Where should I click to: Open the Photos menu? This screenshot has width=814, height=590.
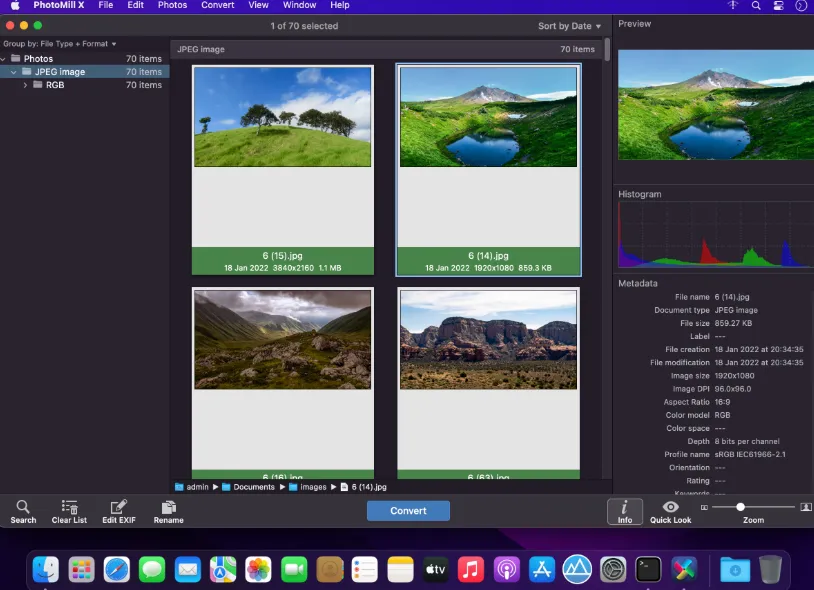tap(172, 5)
